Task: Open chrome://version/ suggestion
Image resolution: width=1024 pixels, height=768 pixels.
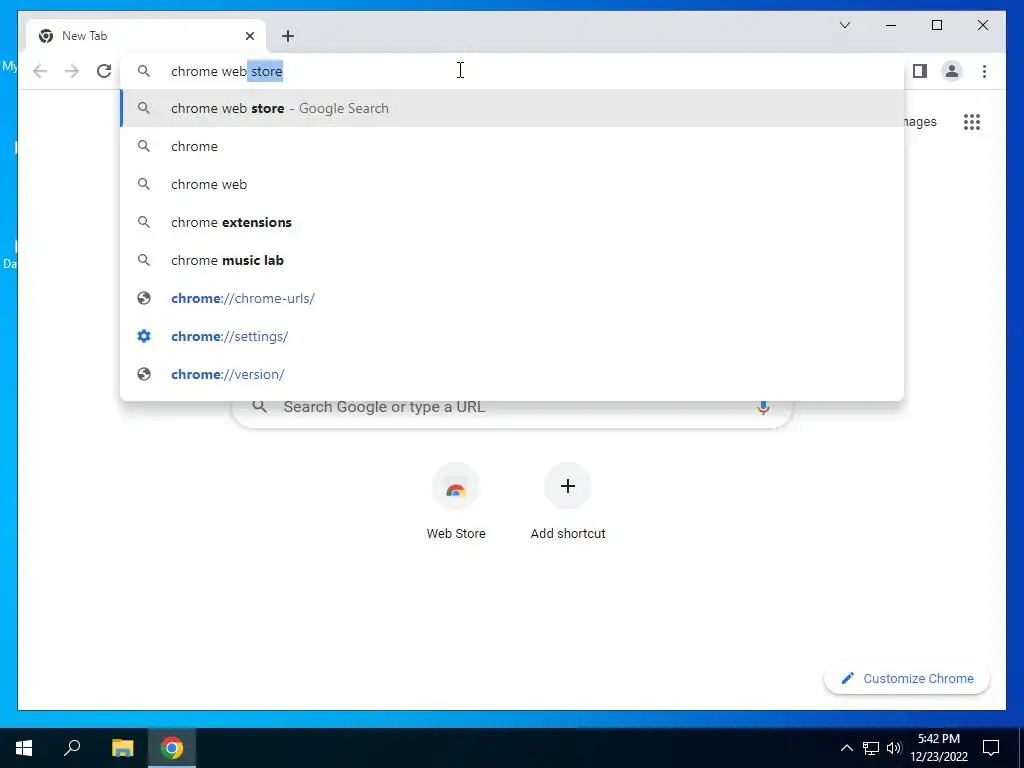Action: click(x=512, y=374)
